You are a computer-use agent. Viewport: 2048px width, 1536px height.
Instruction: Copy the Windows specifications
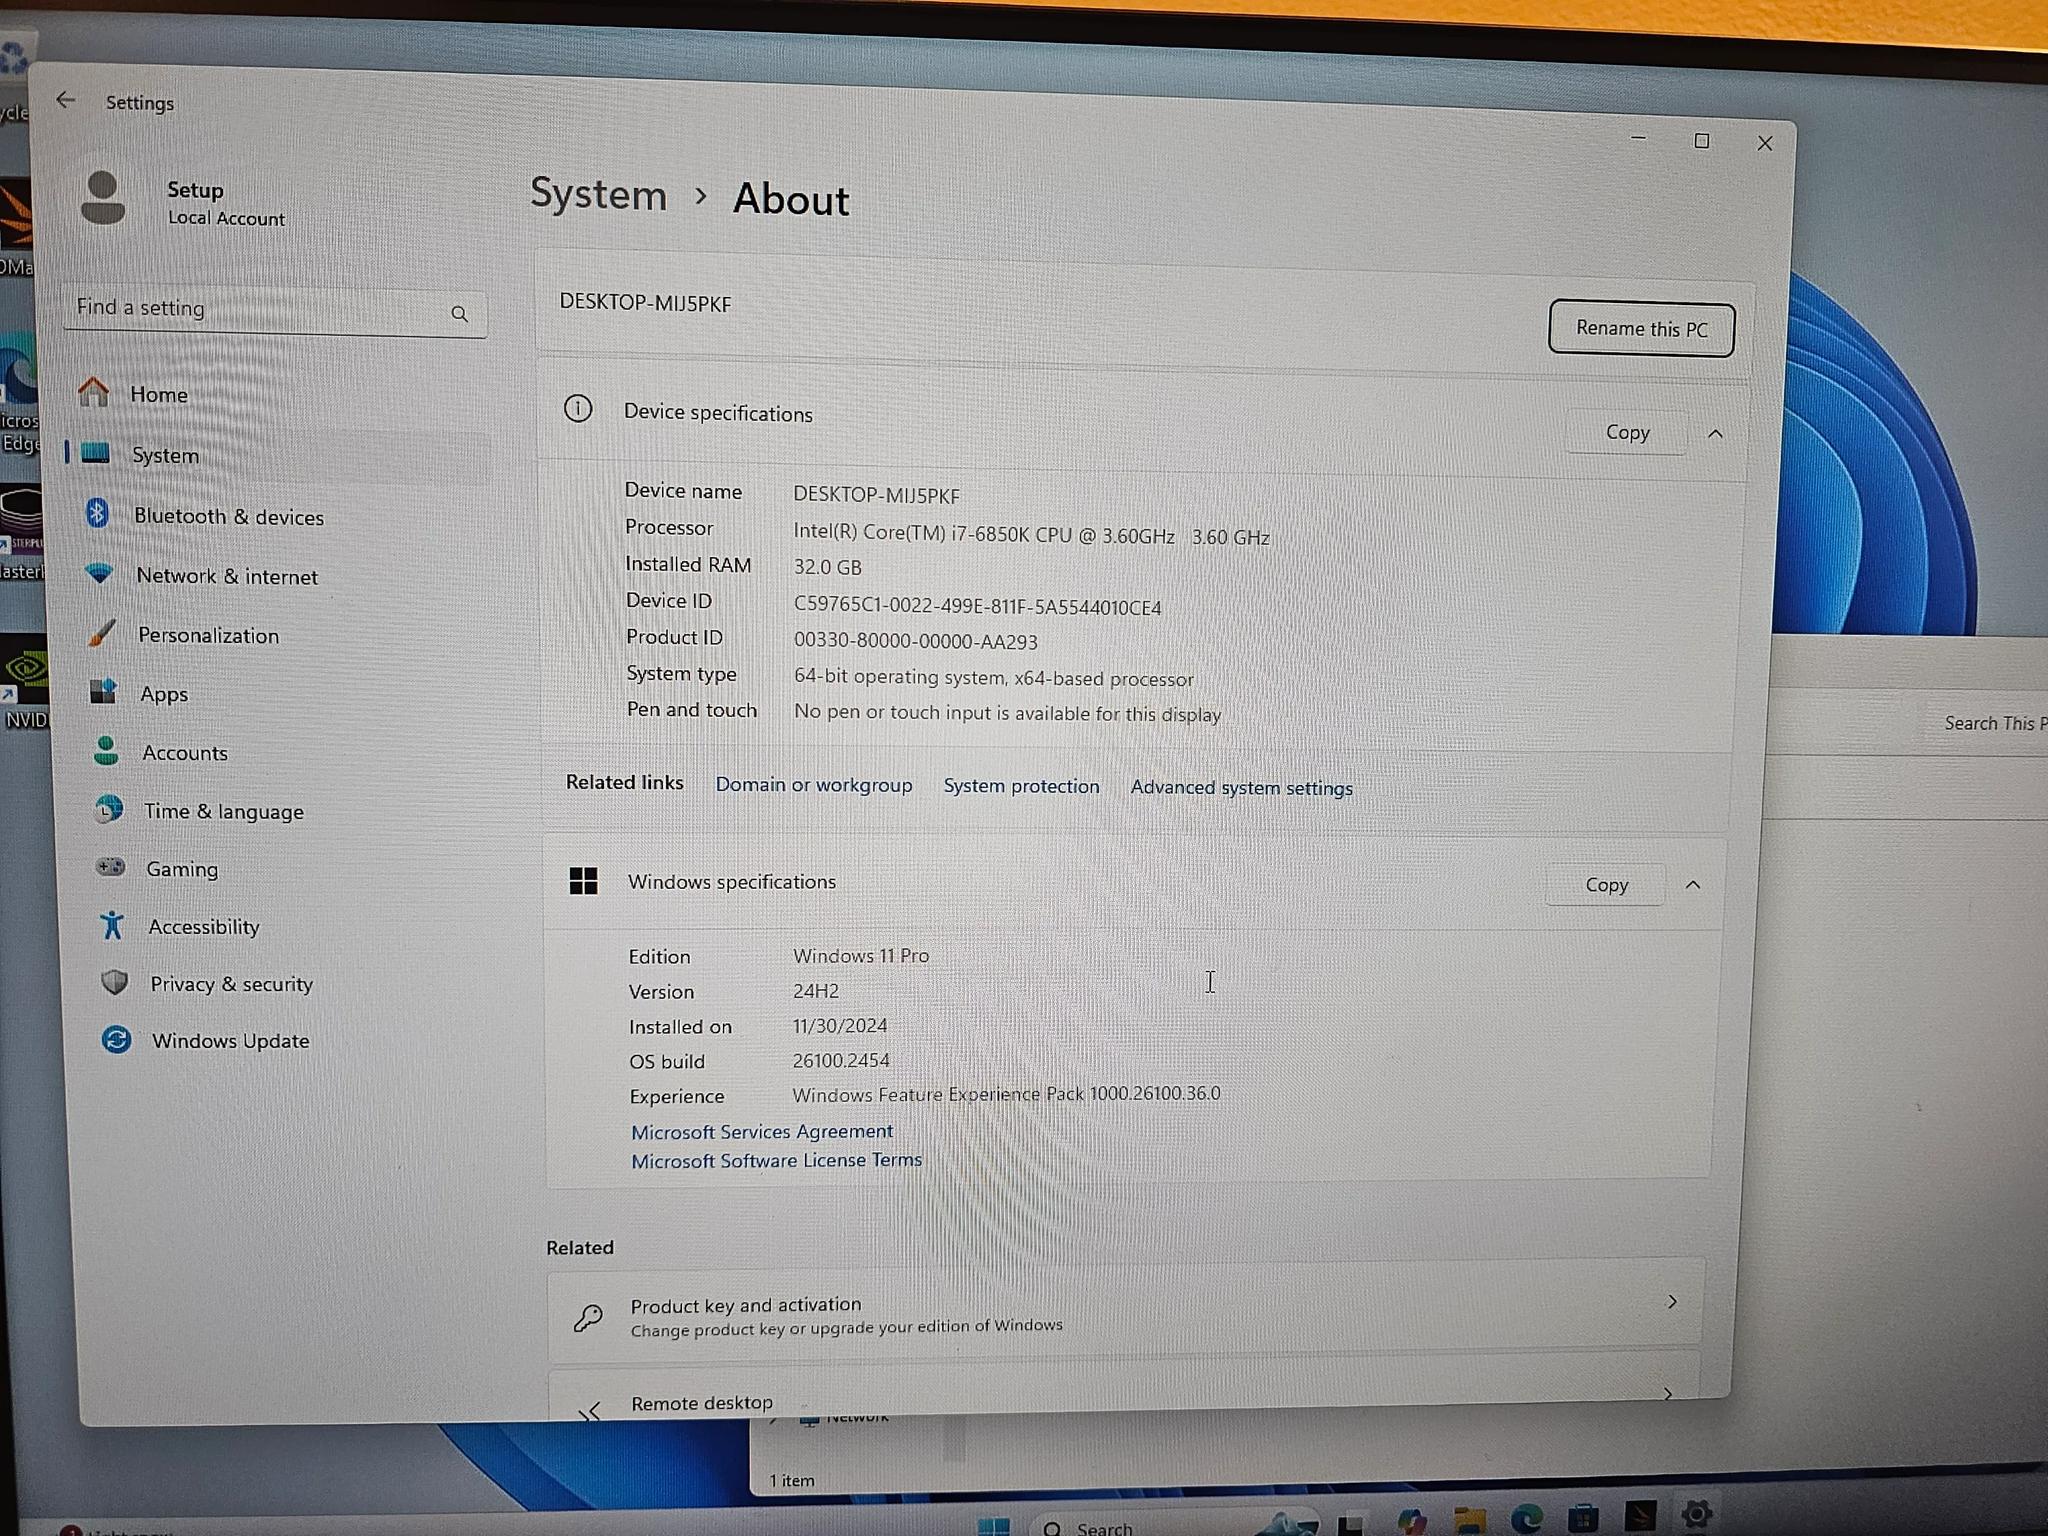pos(1606,885)
